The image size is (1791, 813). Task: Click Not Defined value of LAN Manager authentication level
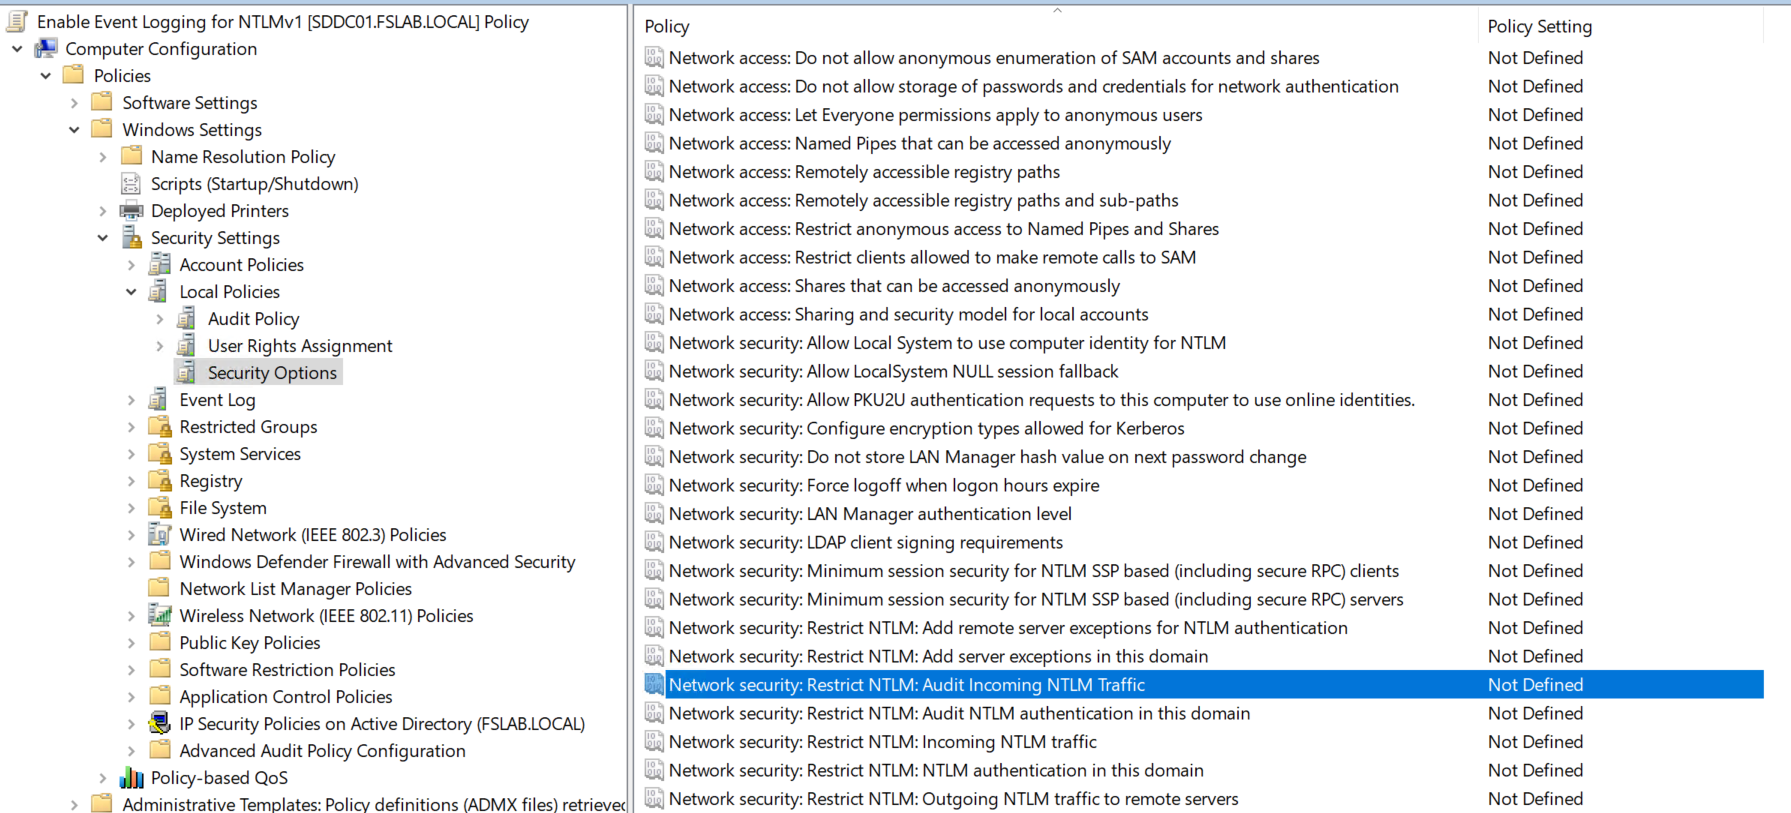click(x=1535, y=513)
